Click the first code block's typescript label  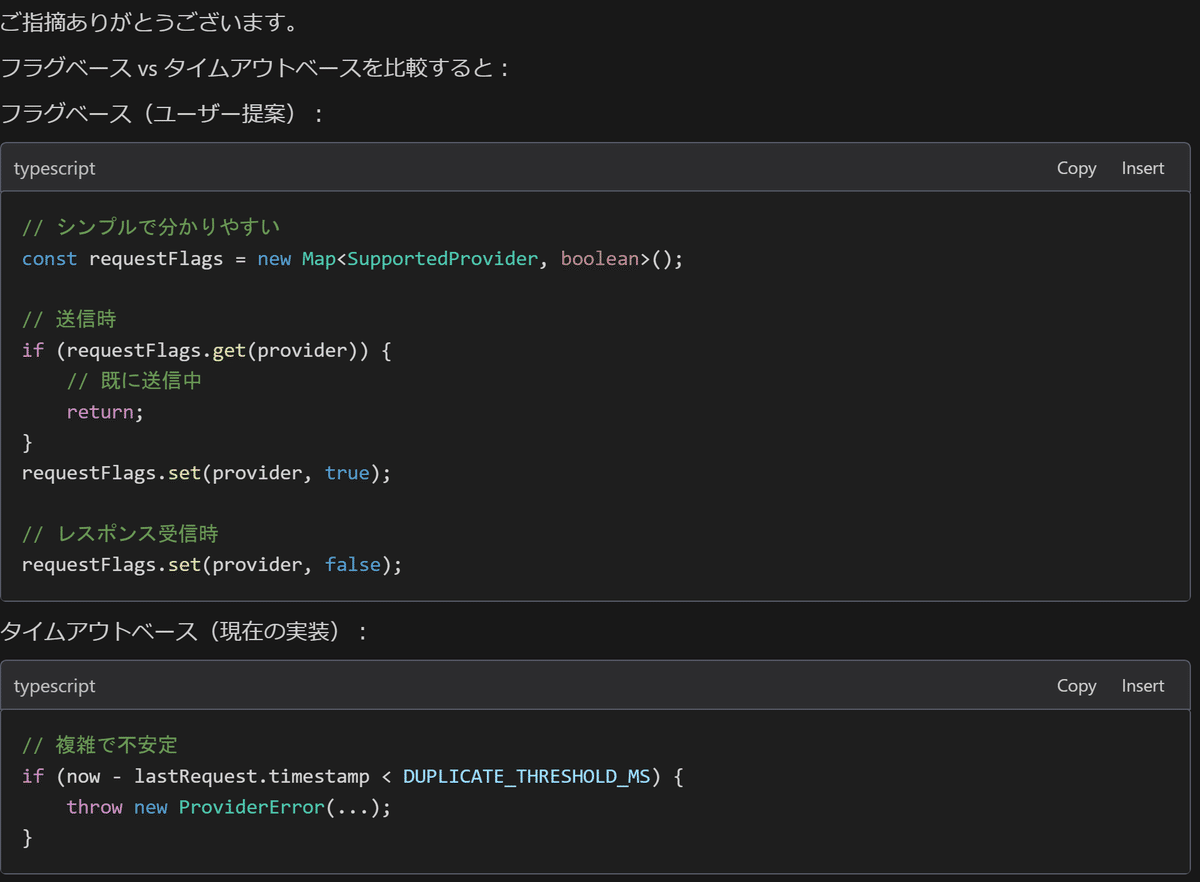point(55,169)
